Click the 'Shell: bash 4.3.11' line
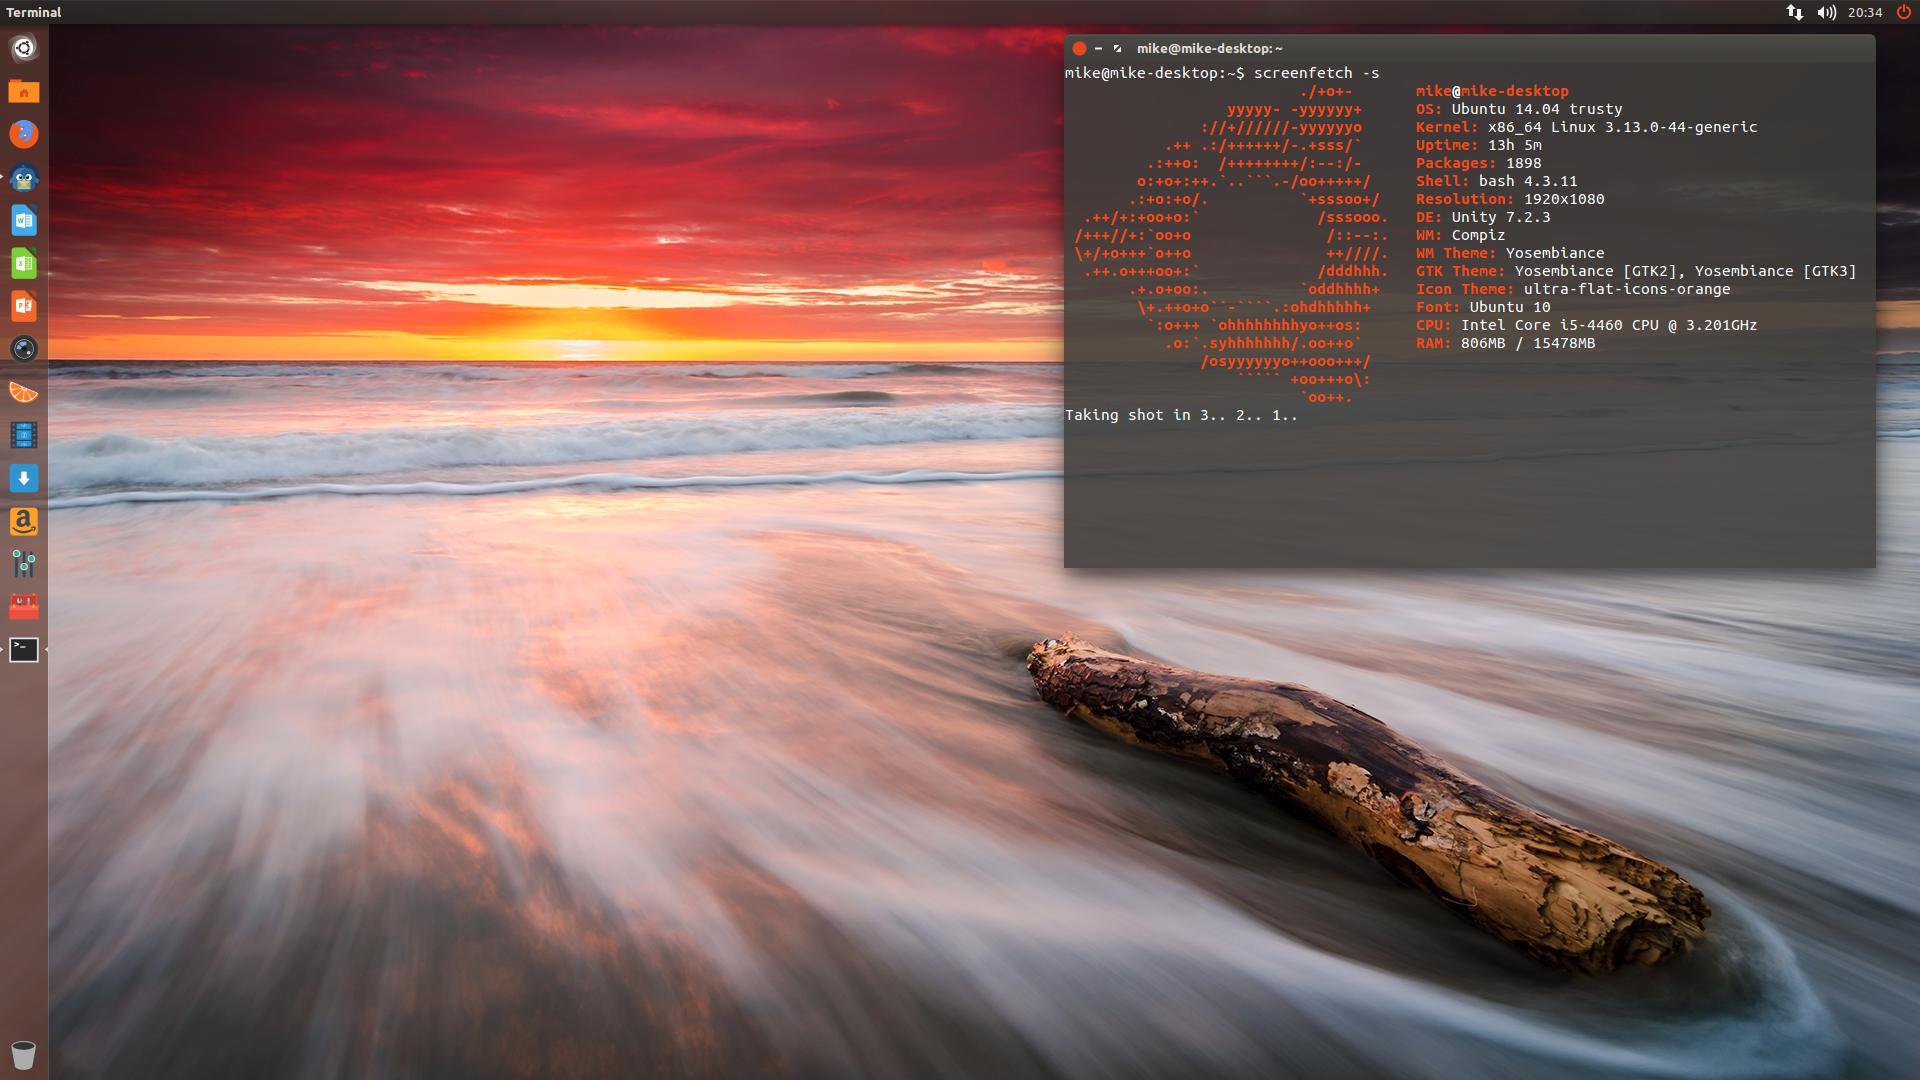This screenshot has width=1920, height=1080. (1496, 181)
